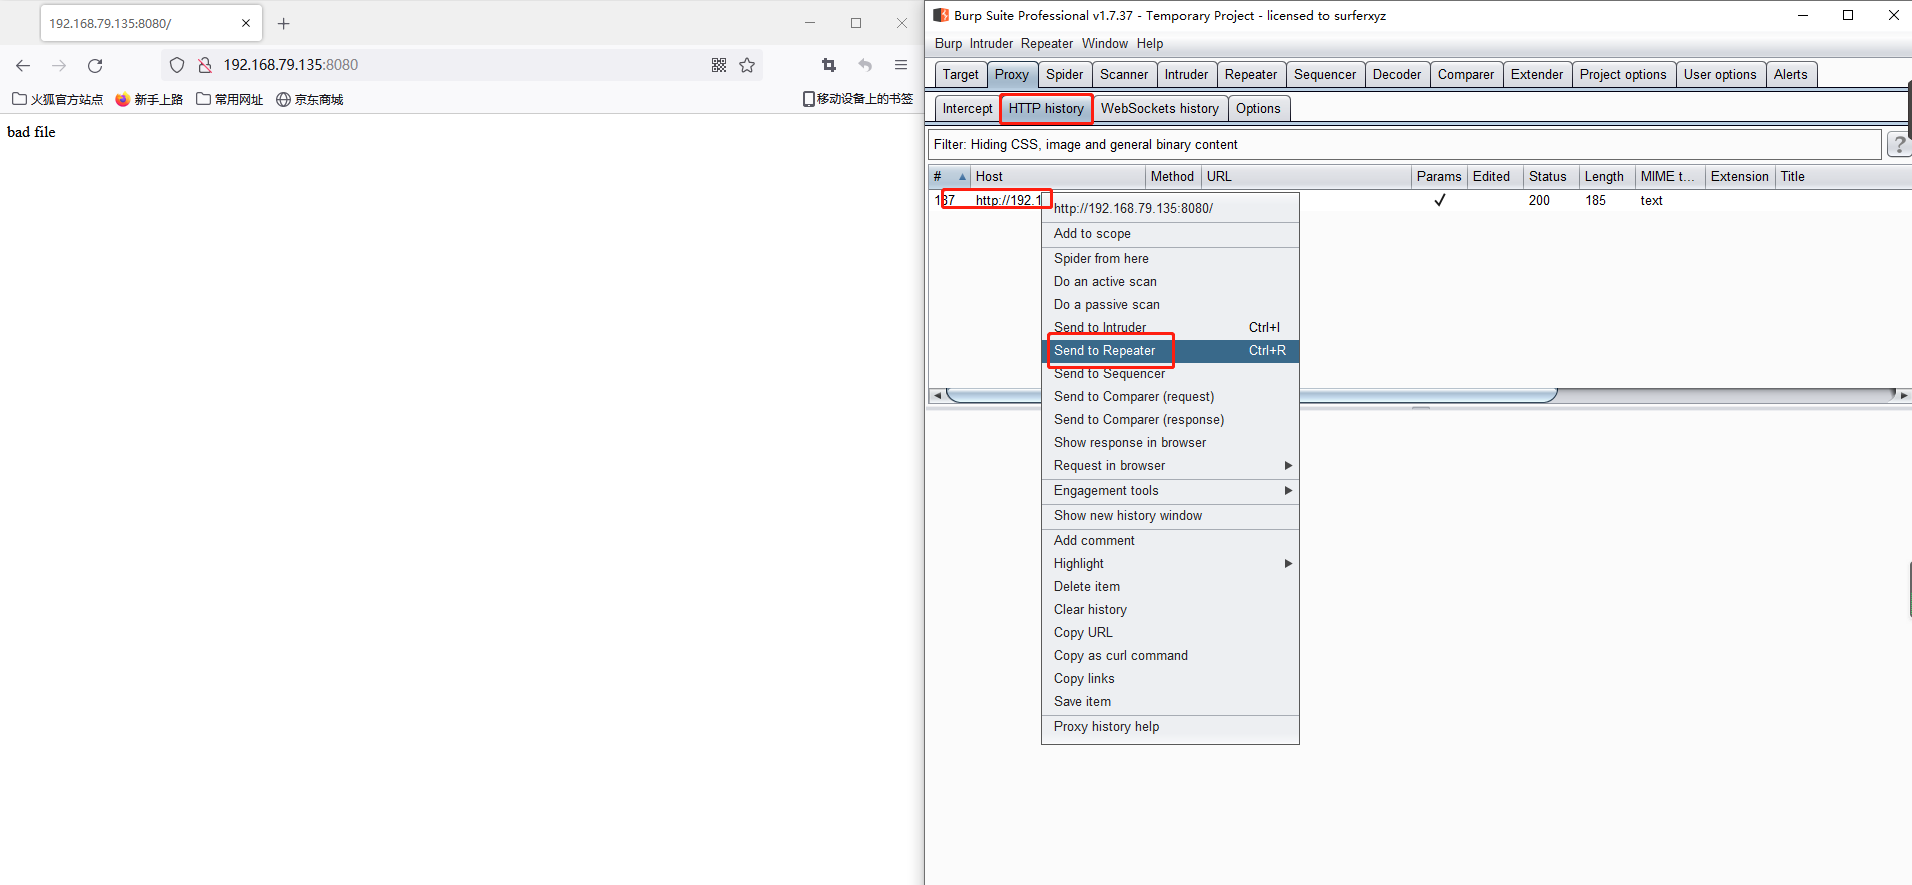
Task: Switch to the Sequencer tab
Action: 1325,75
